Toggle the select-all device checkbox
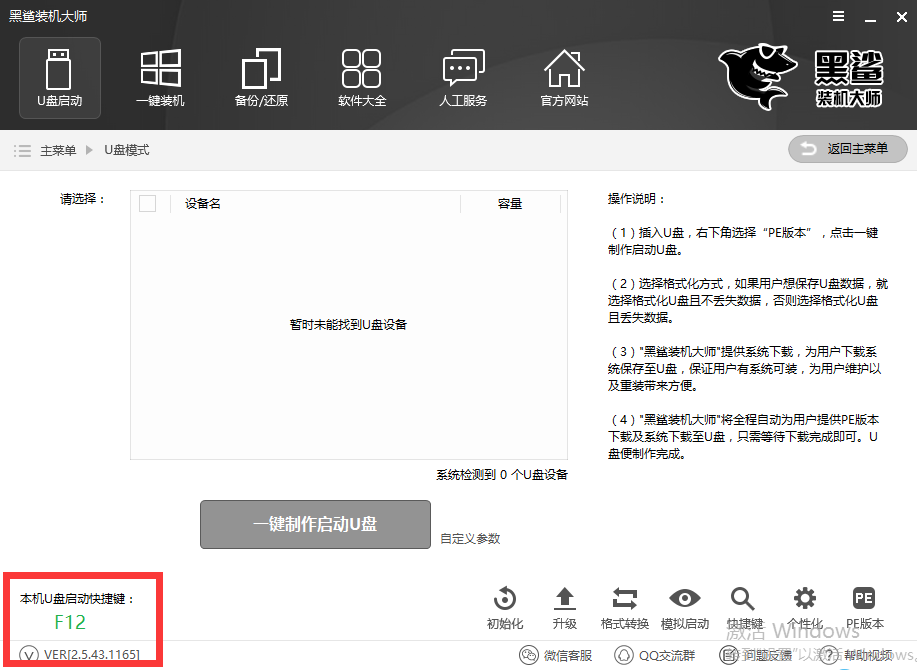 147,203
